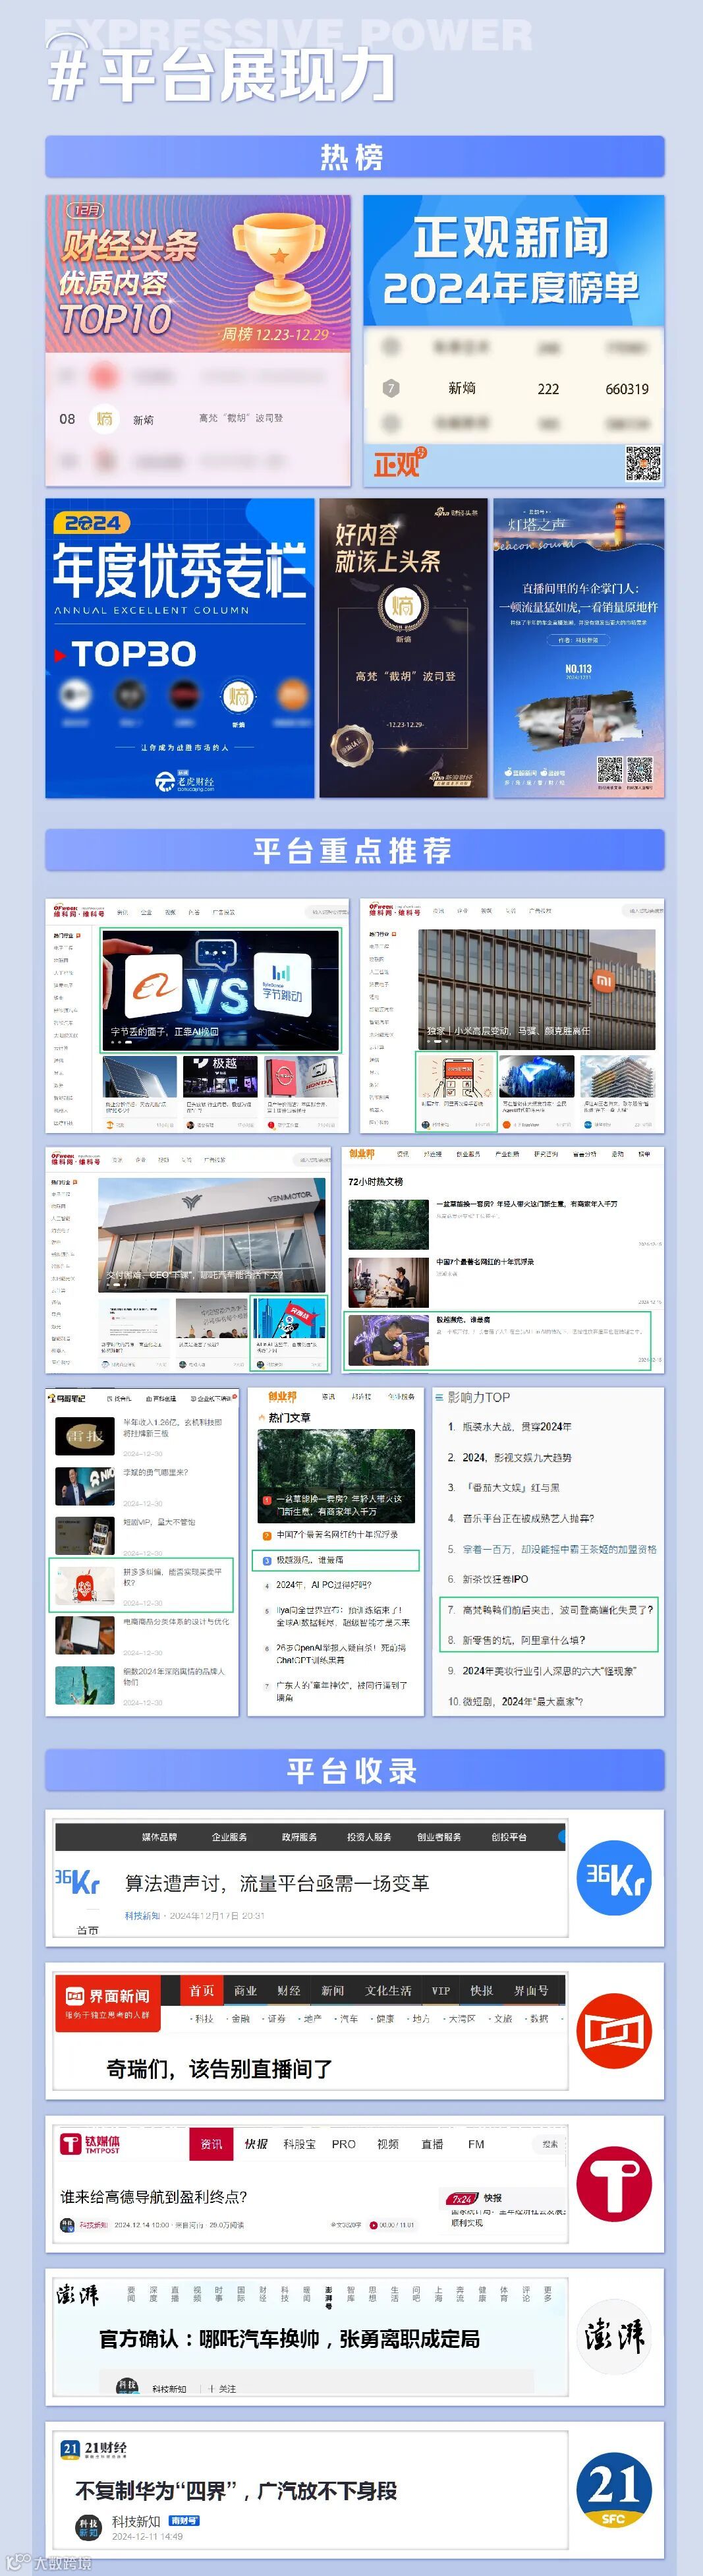This screenshot has height=2576, width=703.
Task: Click the 36Kr logo inside the article screenshot
Action: click(x=78, y=1881)
